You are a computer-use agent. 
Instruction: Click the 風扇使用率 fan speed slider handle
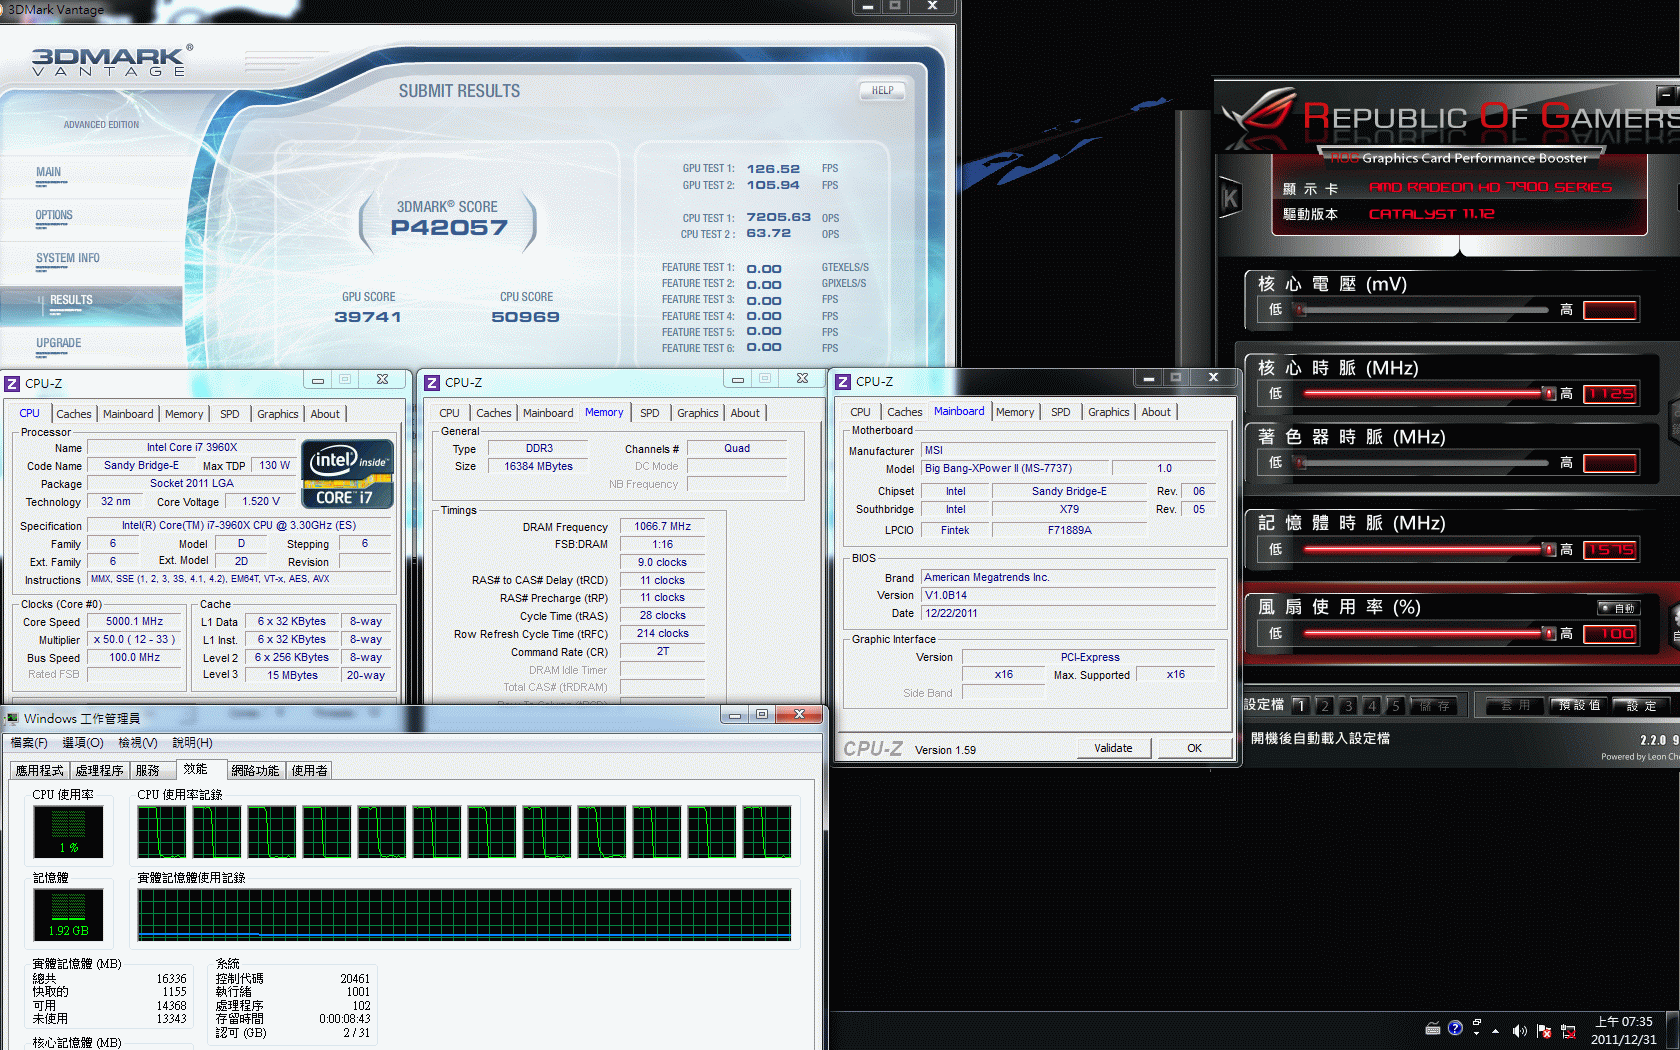point(1549,634)
